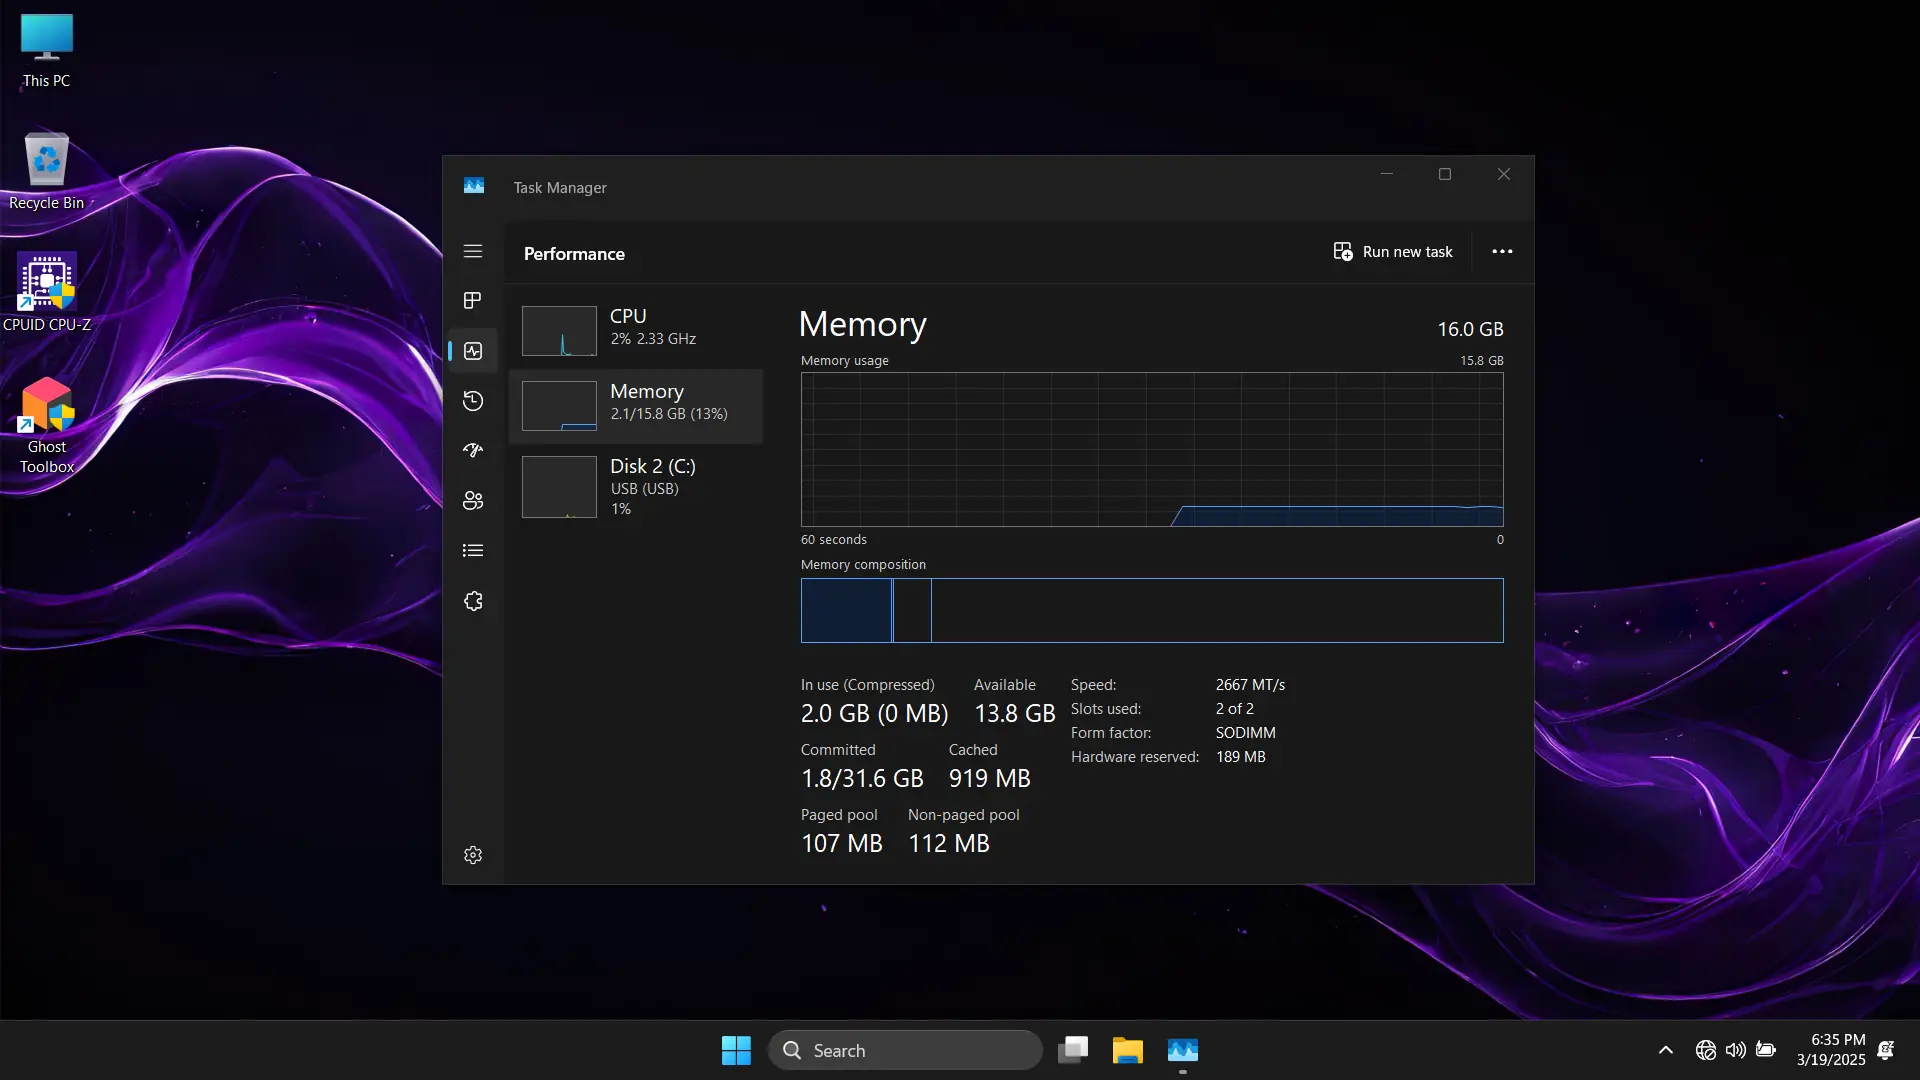Toggle the hamburger navigation menu
The height and width of the screenshot is (1080, 1920).
pyautogui.click(x=473, y=252)
